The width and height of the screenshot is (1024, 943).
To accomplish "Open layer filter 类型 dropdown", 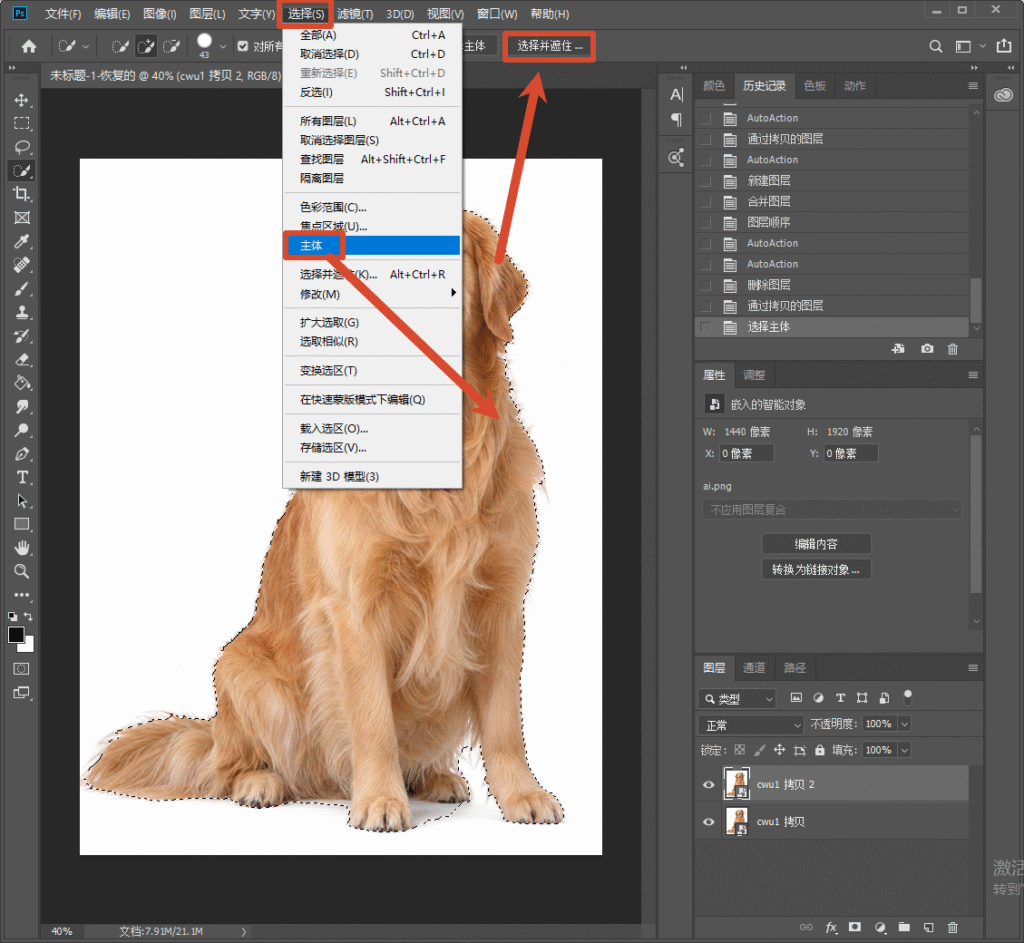I will (737, 699).
